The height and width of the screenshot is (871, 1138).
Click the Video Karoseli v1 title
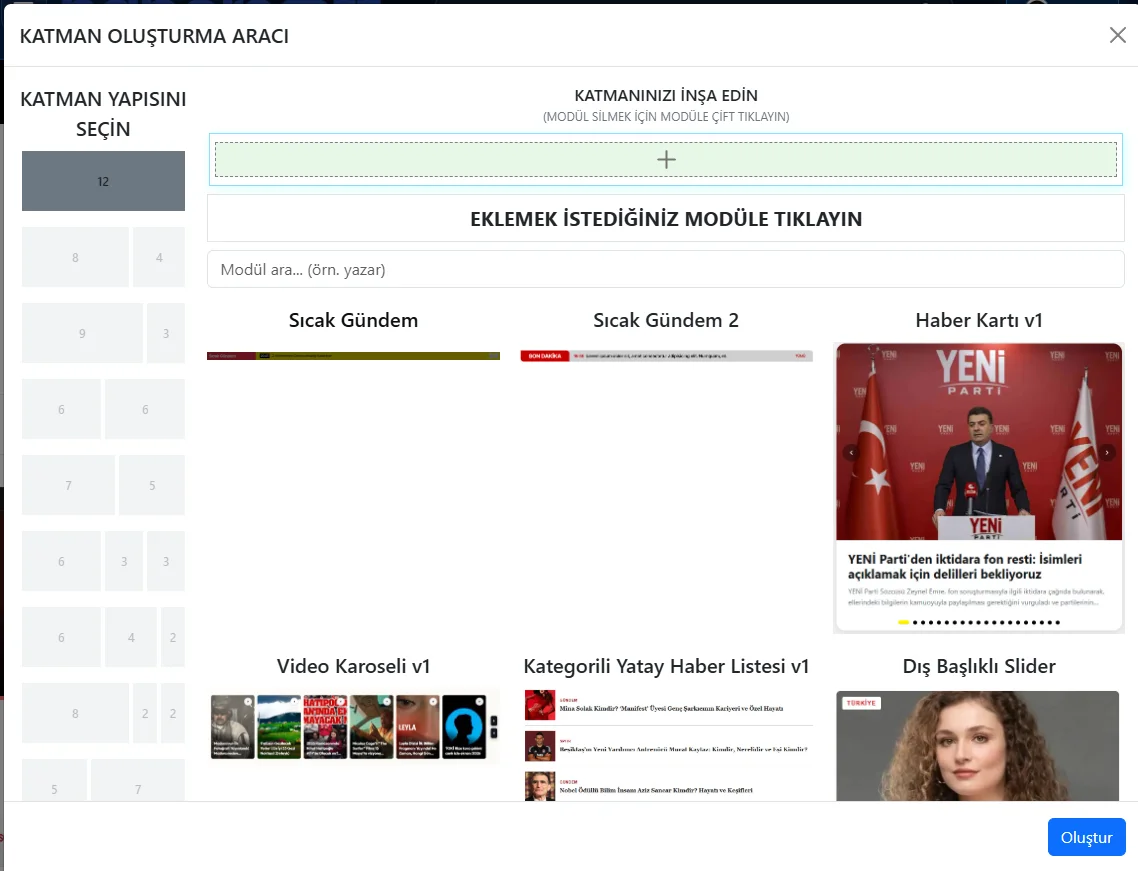[x=353, y=666]
